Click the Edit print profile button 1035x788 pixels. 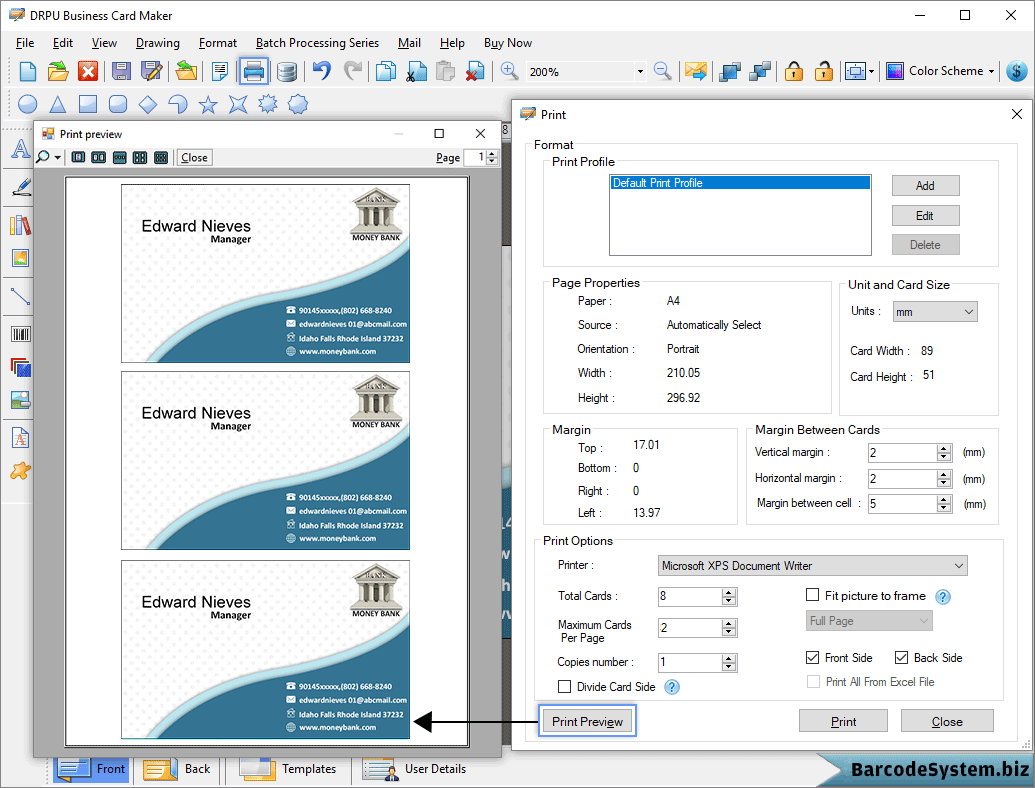pos(925,215)
